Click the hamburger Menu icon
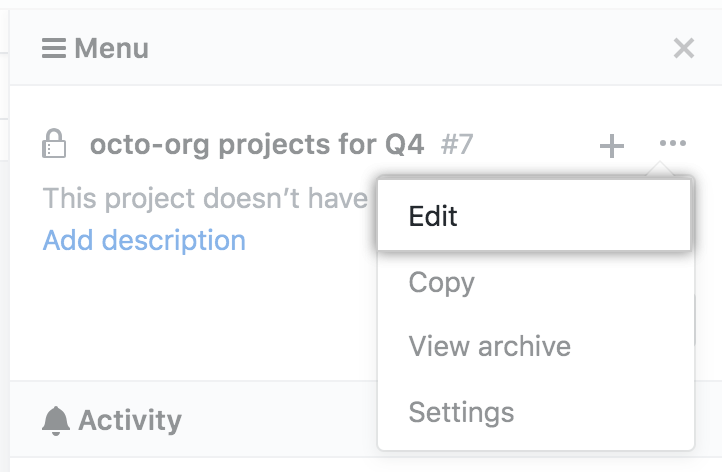The width and height of the screenshot is (722, 472). pyautogui.click(x=54, y=48)
